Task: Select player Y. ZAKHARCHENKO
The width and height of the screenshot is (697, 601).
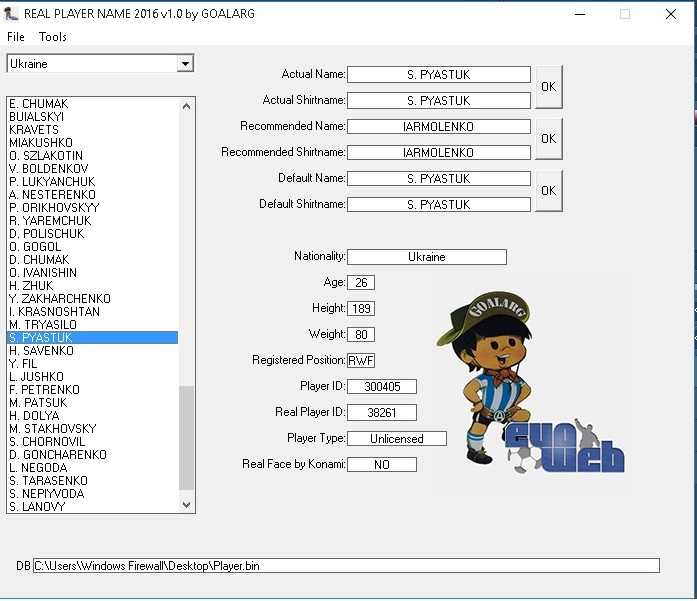Action: [x=92, y=299]
